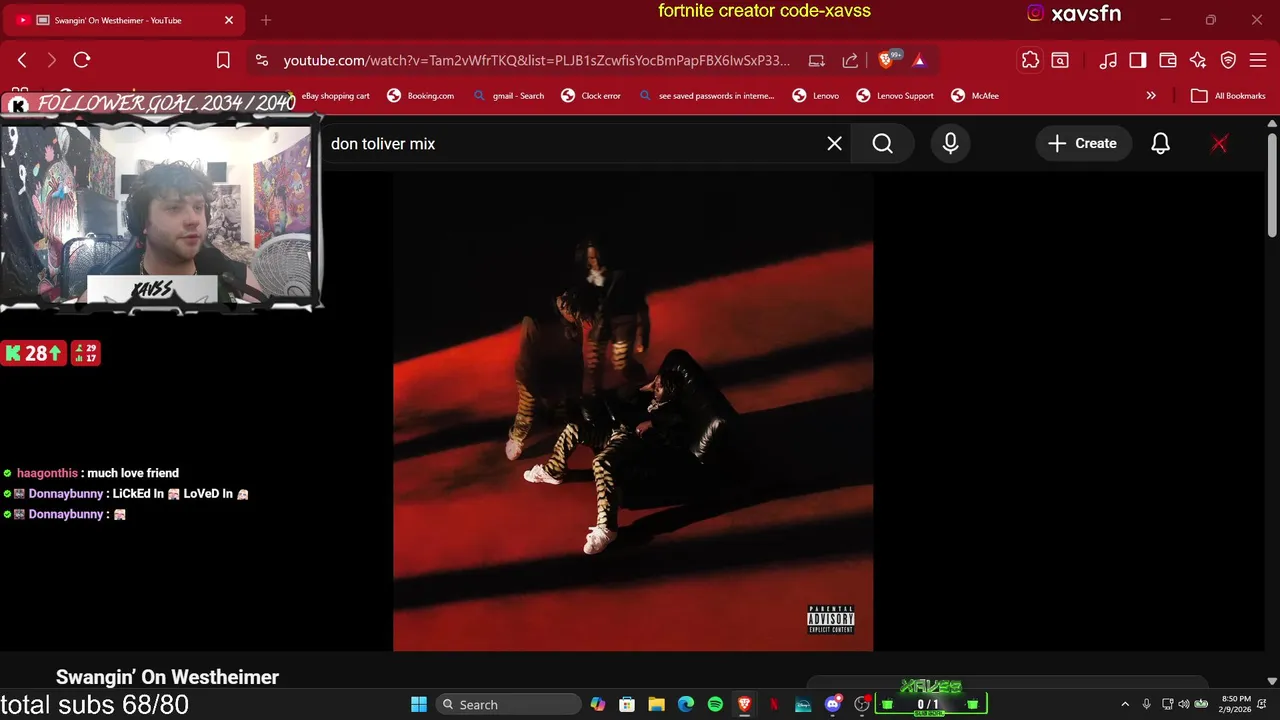Open the see saved passwords bookmark
The height and width of the screenshot is (720, 1280).
tap(707, 96)
